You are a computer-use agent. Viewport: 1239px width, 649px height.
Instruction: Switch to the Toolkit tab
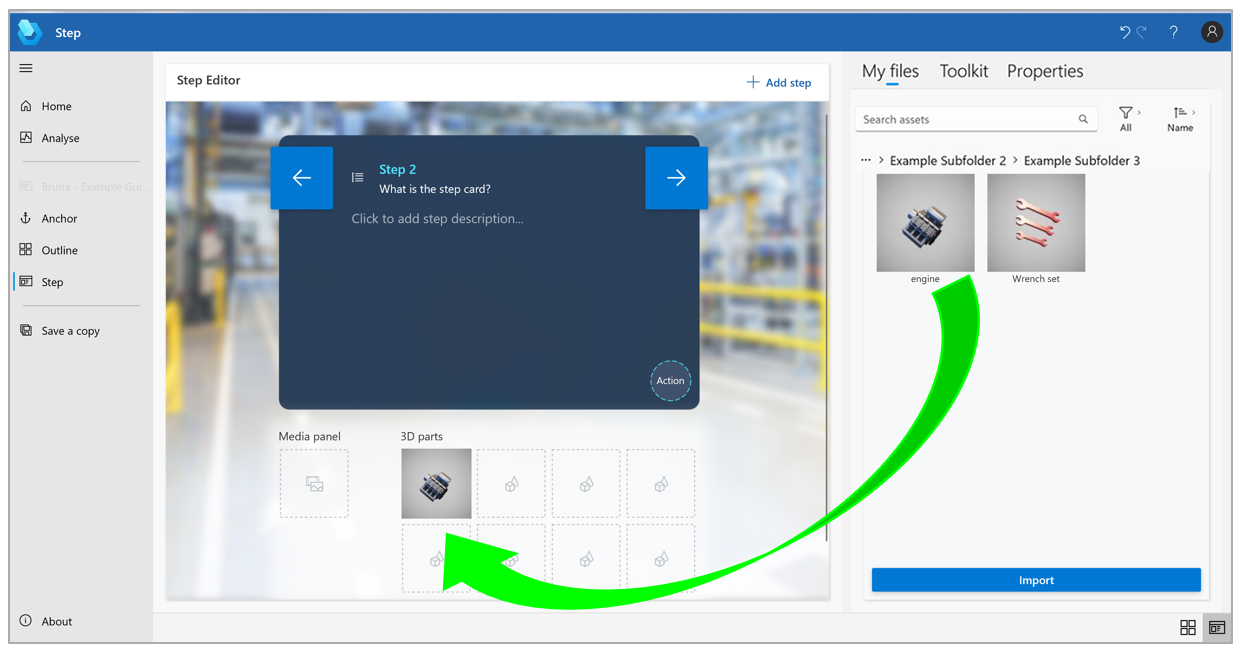(964, 71)
